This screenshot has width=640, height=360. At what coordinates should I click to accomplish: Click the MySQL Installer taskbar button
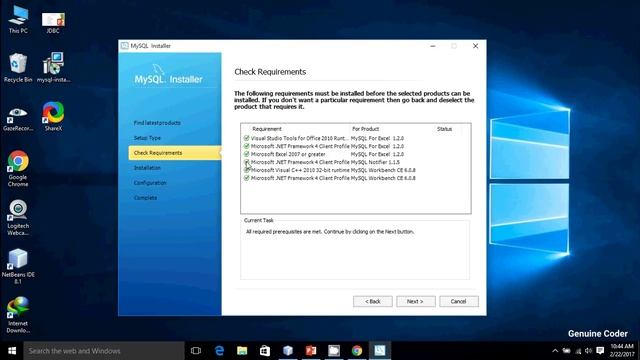[380, 351]
